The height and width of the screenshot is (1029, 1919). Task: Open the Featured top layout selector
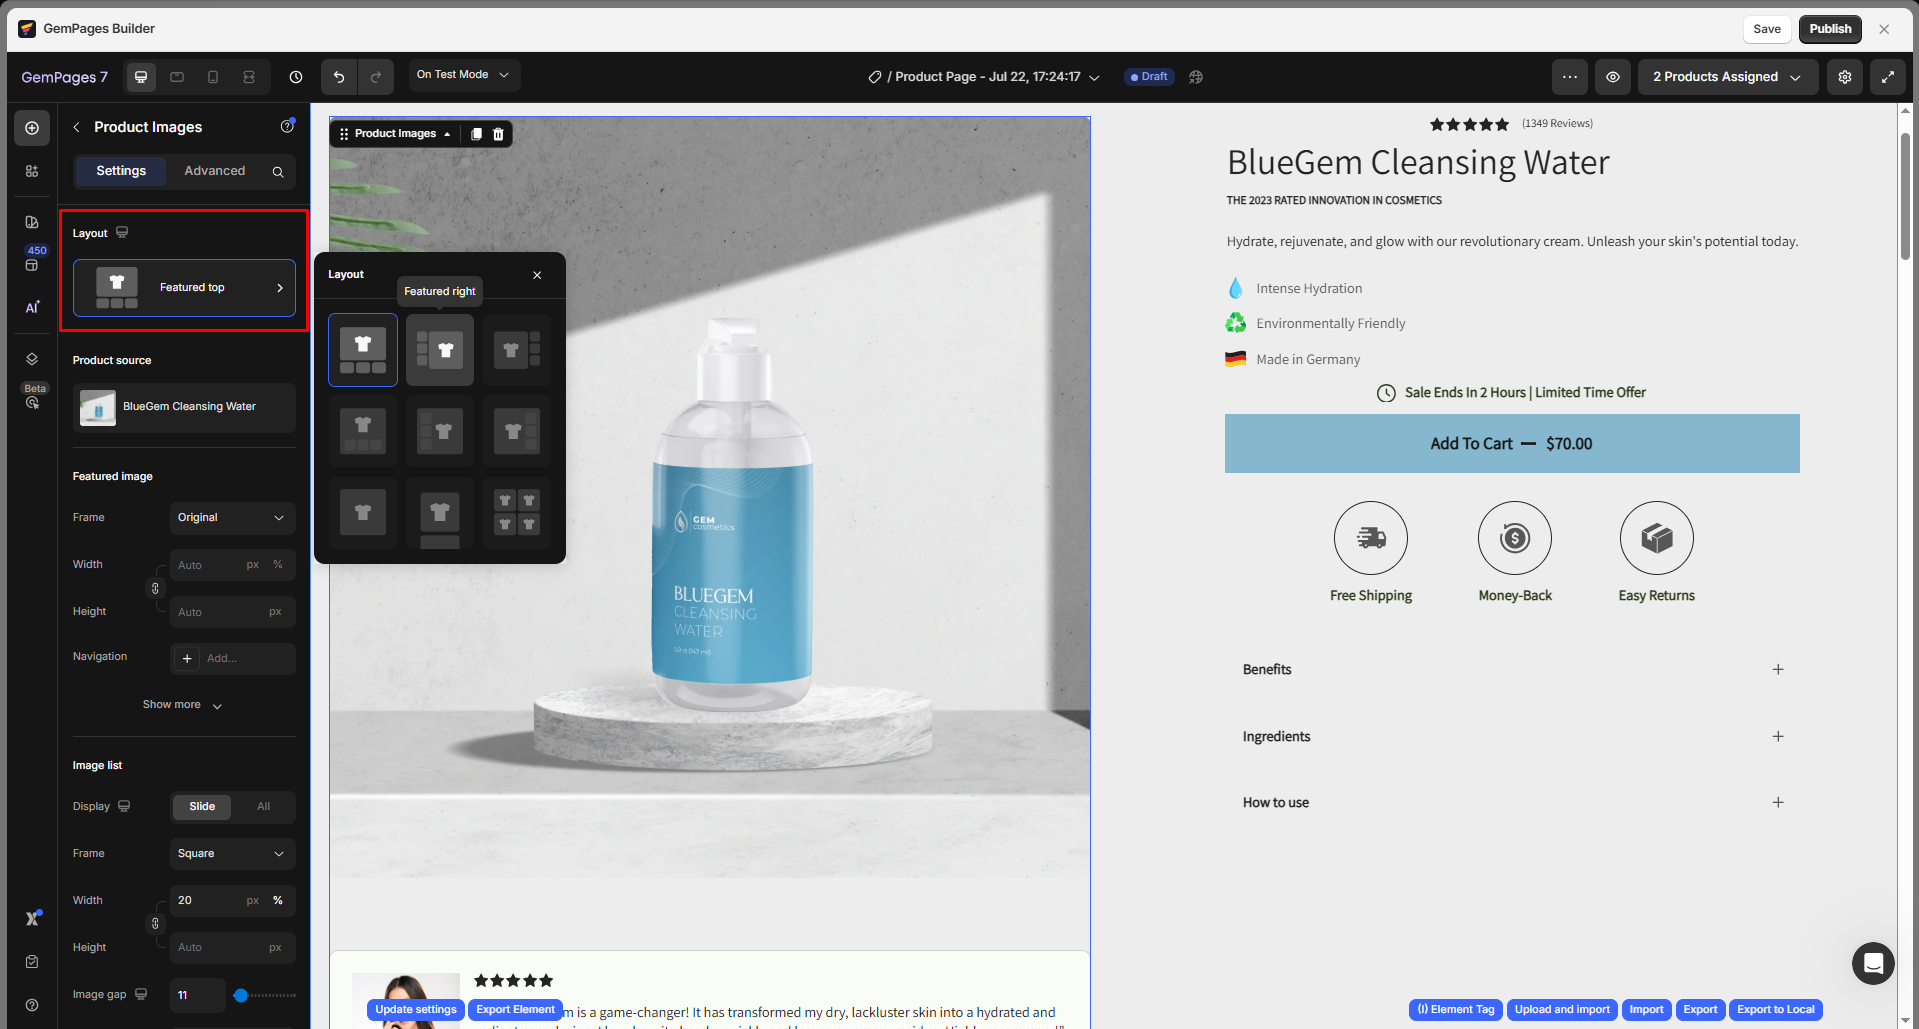184,288
